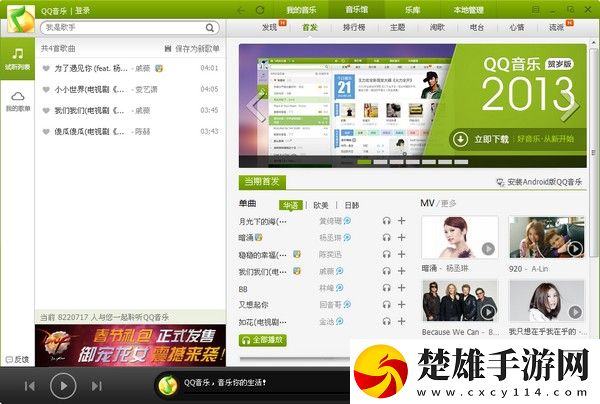600x404 pixels.
Task: Listen to 稳稳的幸福 via headphone icon
Action: point(386,254)
